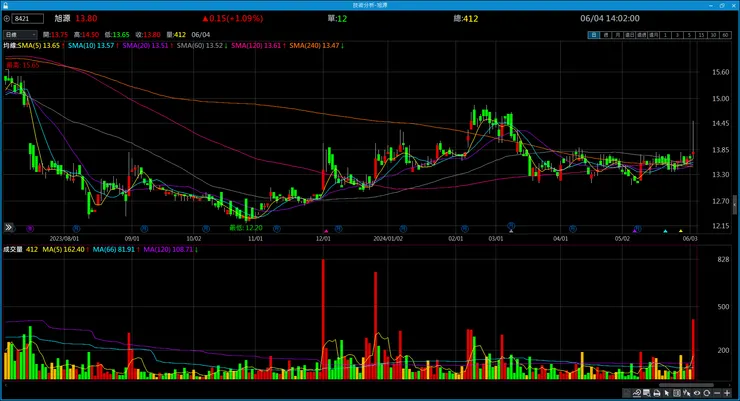740x401 pixels.
Task: Open the chart drawing tool icon
Action: (637, 393)
